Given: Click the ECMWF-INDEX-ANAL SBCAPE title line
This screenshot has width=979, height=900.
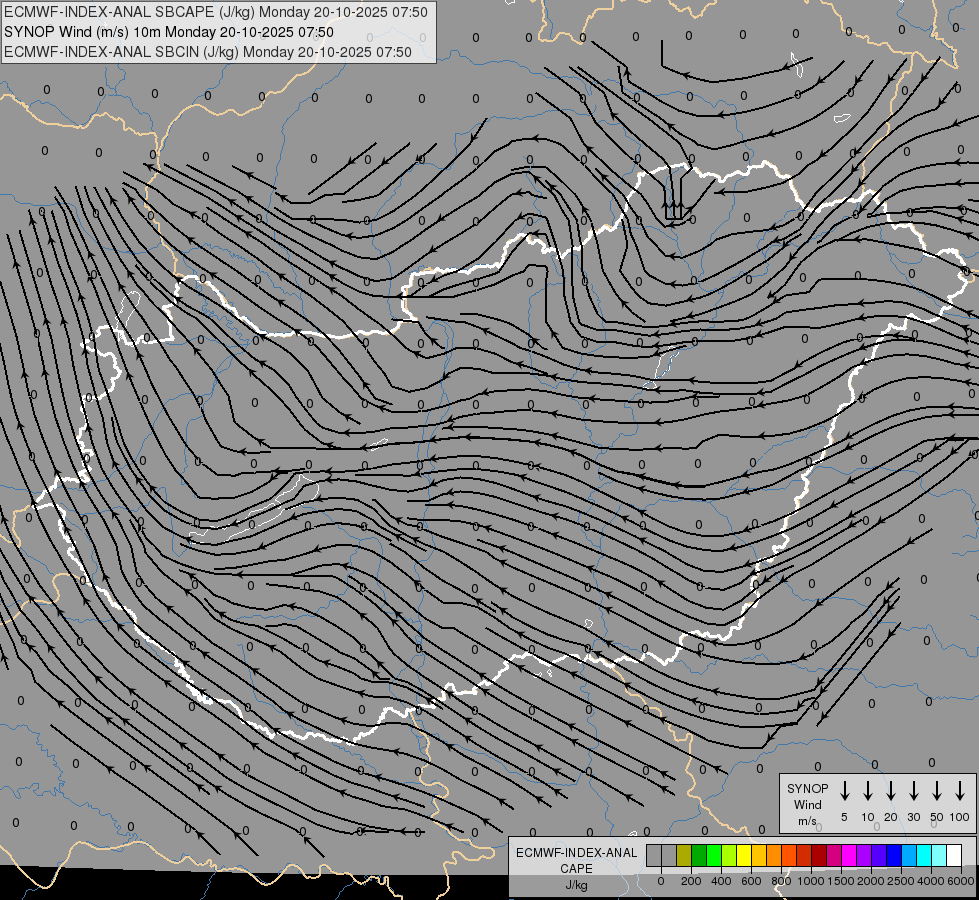Looking at the screenshot, I should pyautogui.click(x=216, y=12).
